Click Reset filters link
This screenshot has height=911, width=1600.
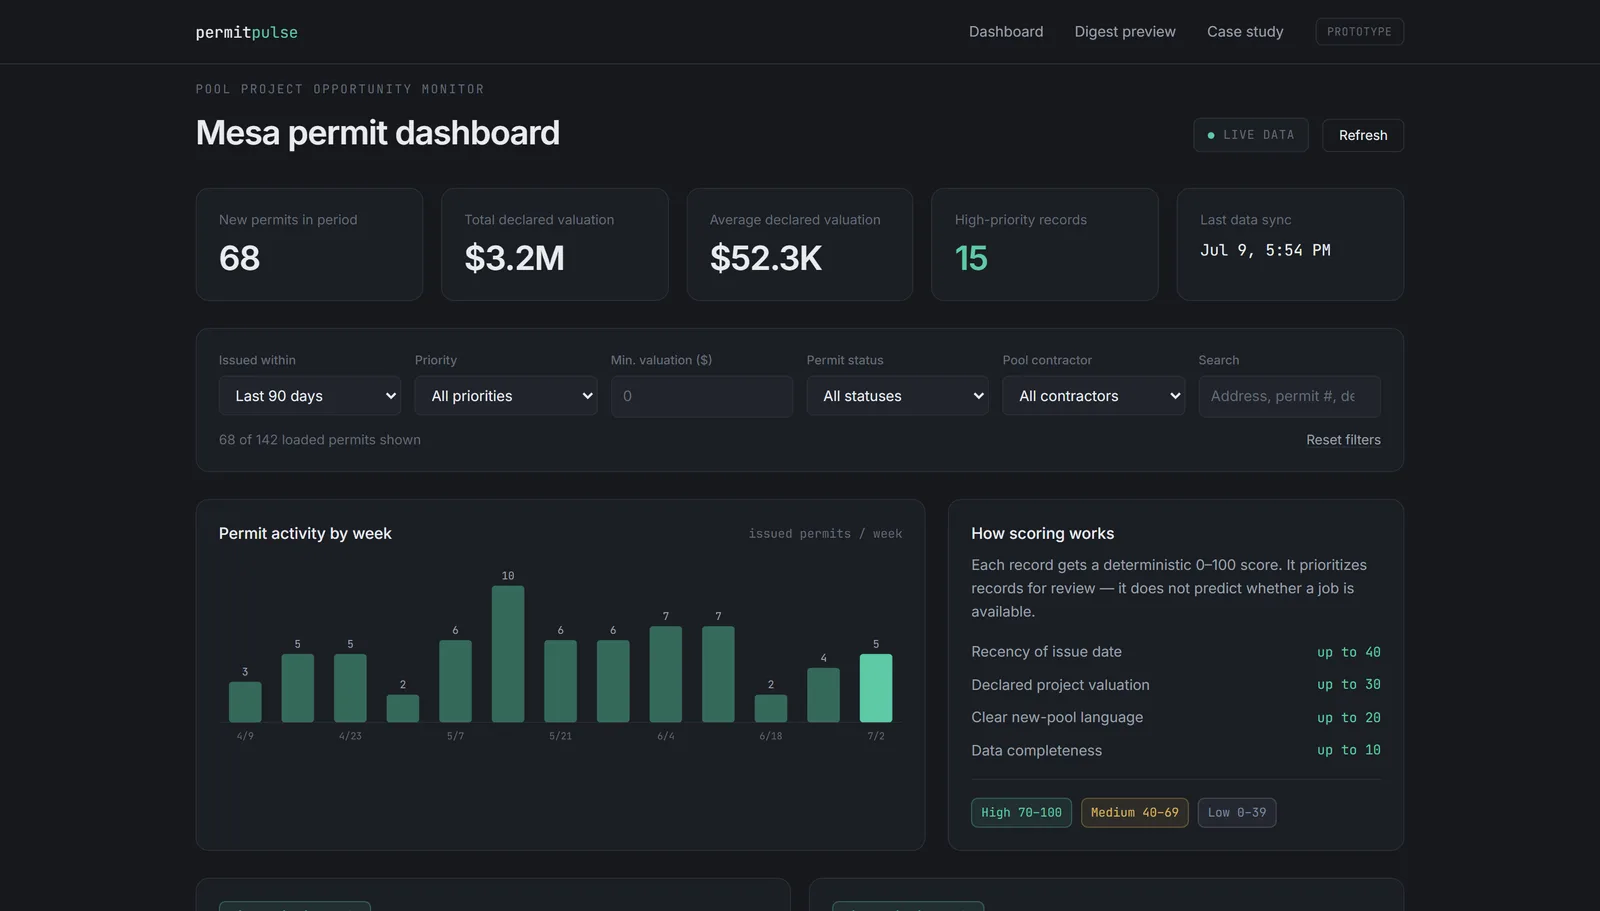[x=1343, y=440]
